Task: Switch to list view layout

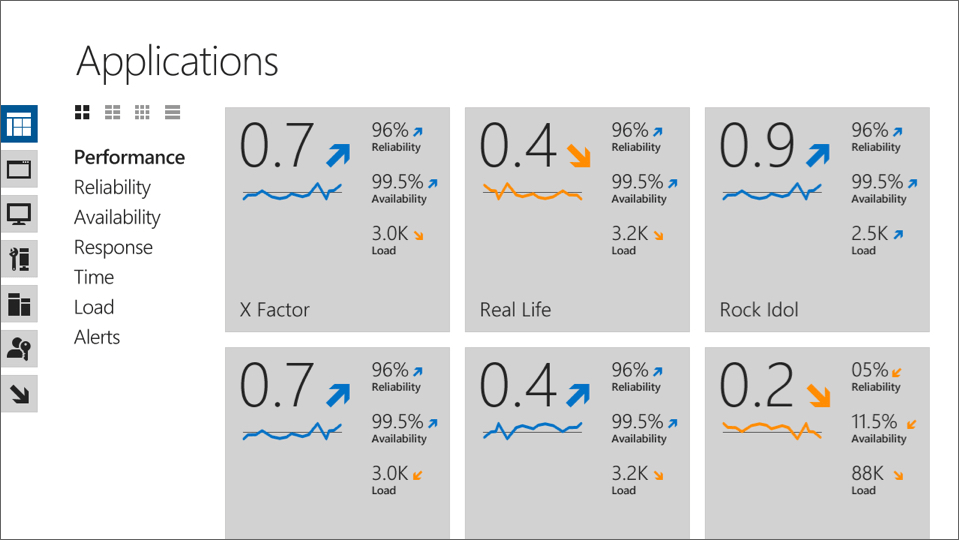Action: point(173,112)
